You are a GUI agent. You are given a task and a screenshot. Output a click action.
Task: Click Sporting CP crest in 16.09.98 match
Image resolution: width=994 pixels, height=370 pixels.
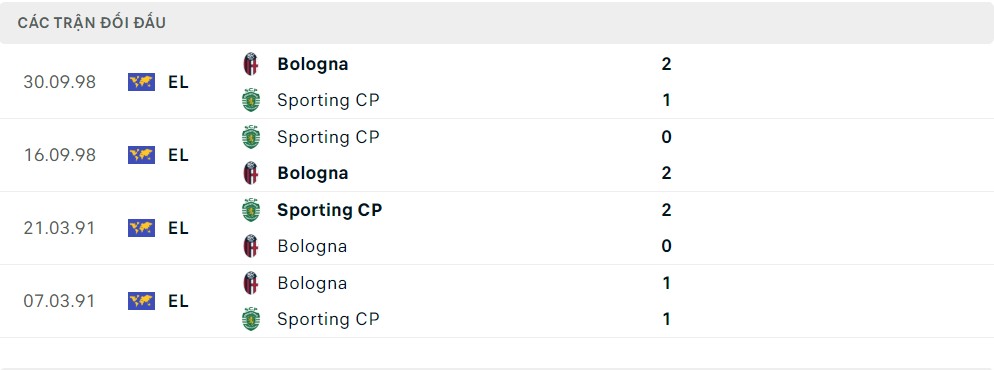pos(251,137)
